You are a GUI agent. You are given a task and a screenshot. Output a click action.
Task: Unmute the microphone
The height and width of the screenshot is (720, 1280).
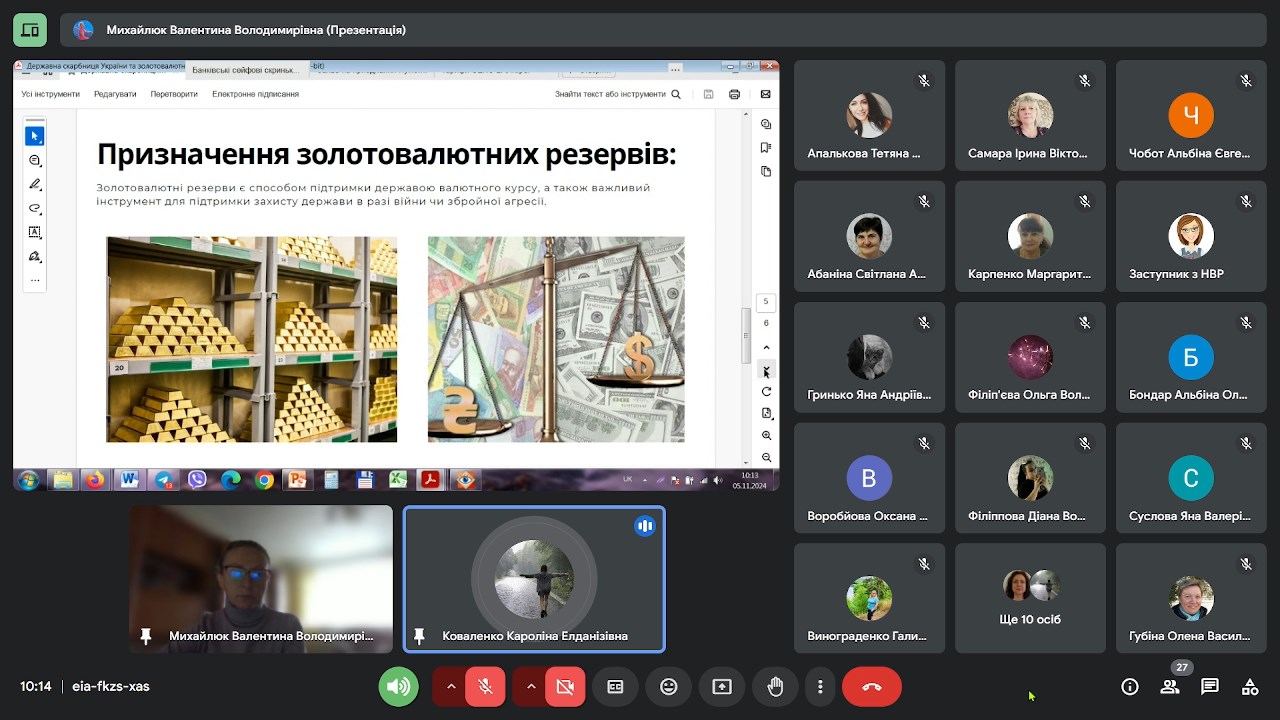coord(485,687)
